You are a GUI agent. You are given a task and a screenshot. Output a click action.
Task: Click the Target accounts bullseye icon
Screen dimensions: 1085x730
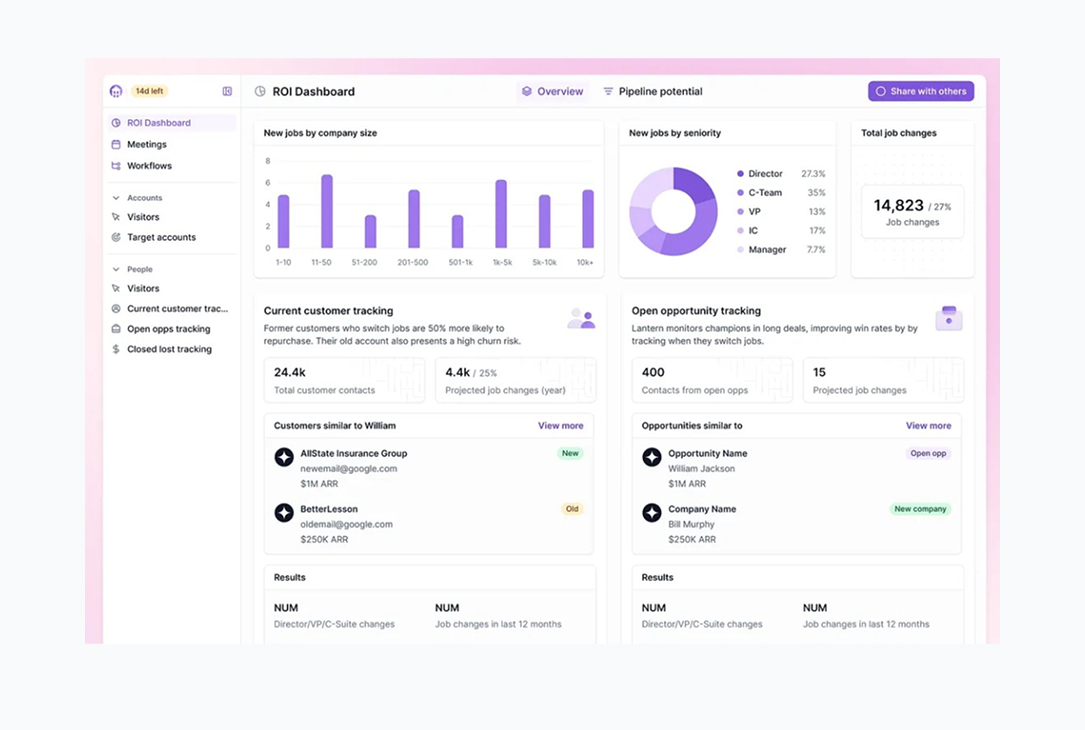(116, 238)
